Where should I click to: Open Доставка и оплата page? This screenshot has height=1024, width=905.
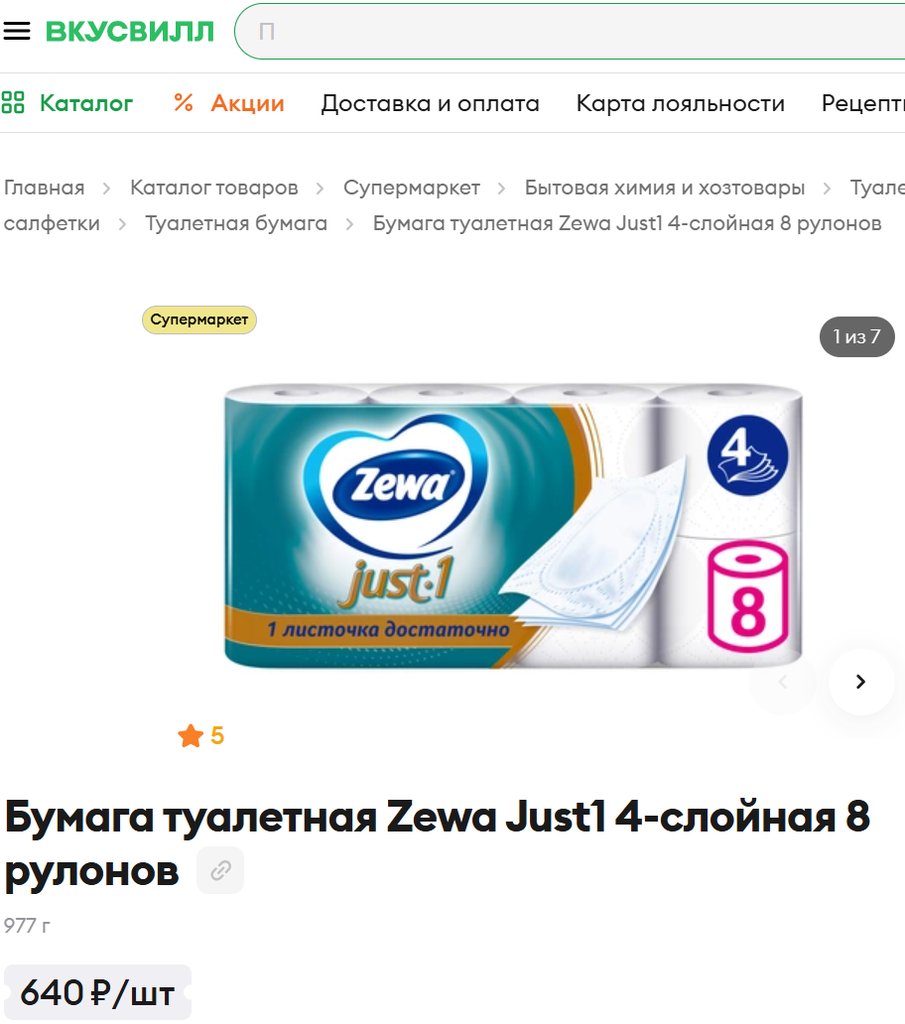(430, 103)
